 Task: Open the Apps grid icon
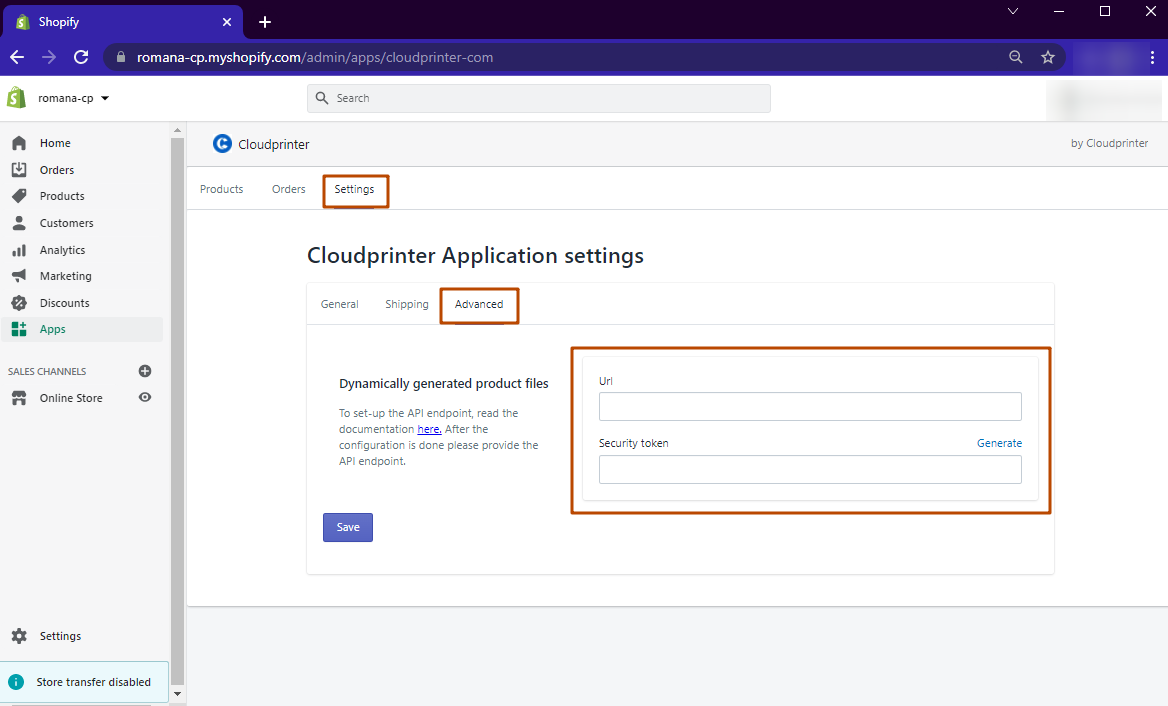pyautogui.click(x=19, y=329)
